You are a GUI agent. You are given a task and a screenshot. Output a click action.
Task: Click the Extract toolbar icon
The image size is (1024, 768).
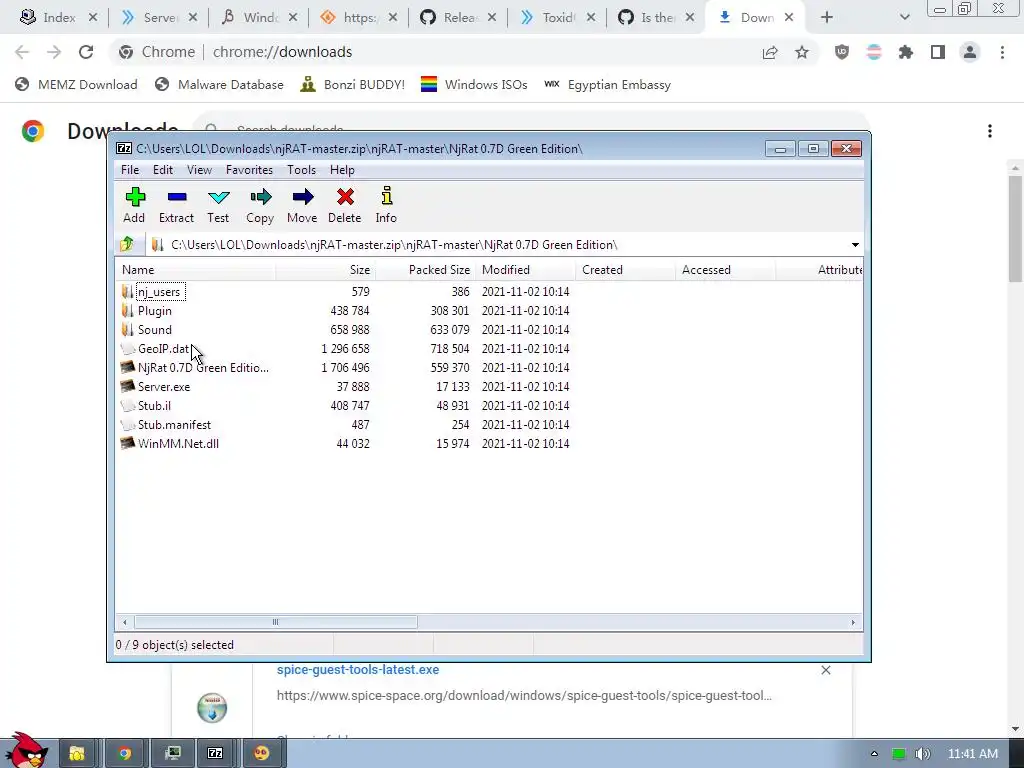(x=176, y=197)
